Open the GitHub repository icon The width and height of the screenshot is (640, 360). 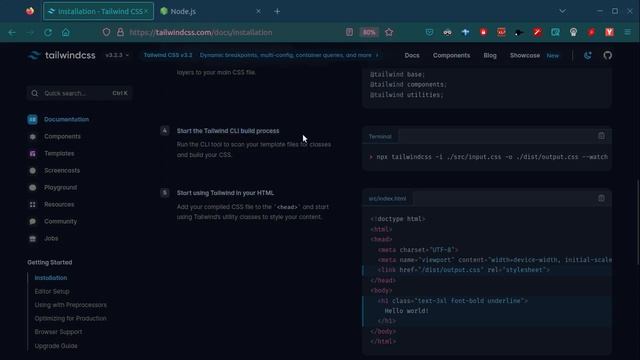[608, 55]
